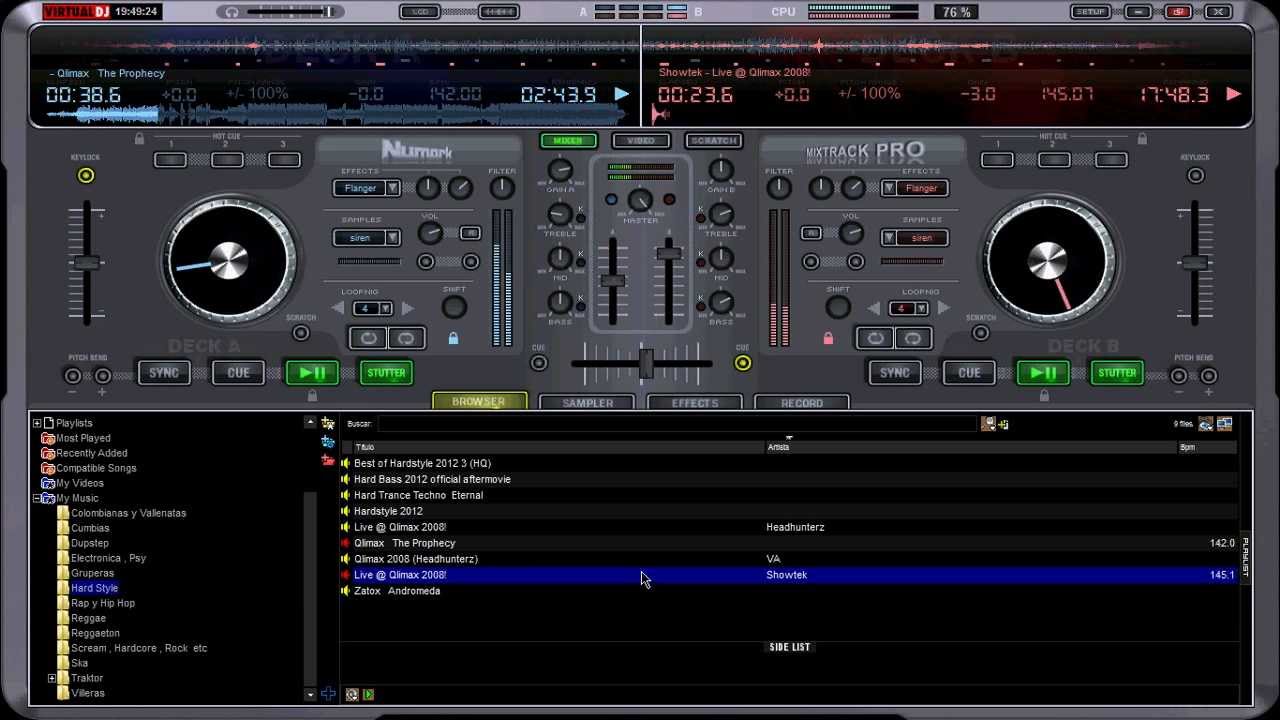This screenshot has width=1280, height=720.
Task: Double Deck B loop with right arrow
Action: (942, 309)
